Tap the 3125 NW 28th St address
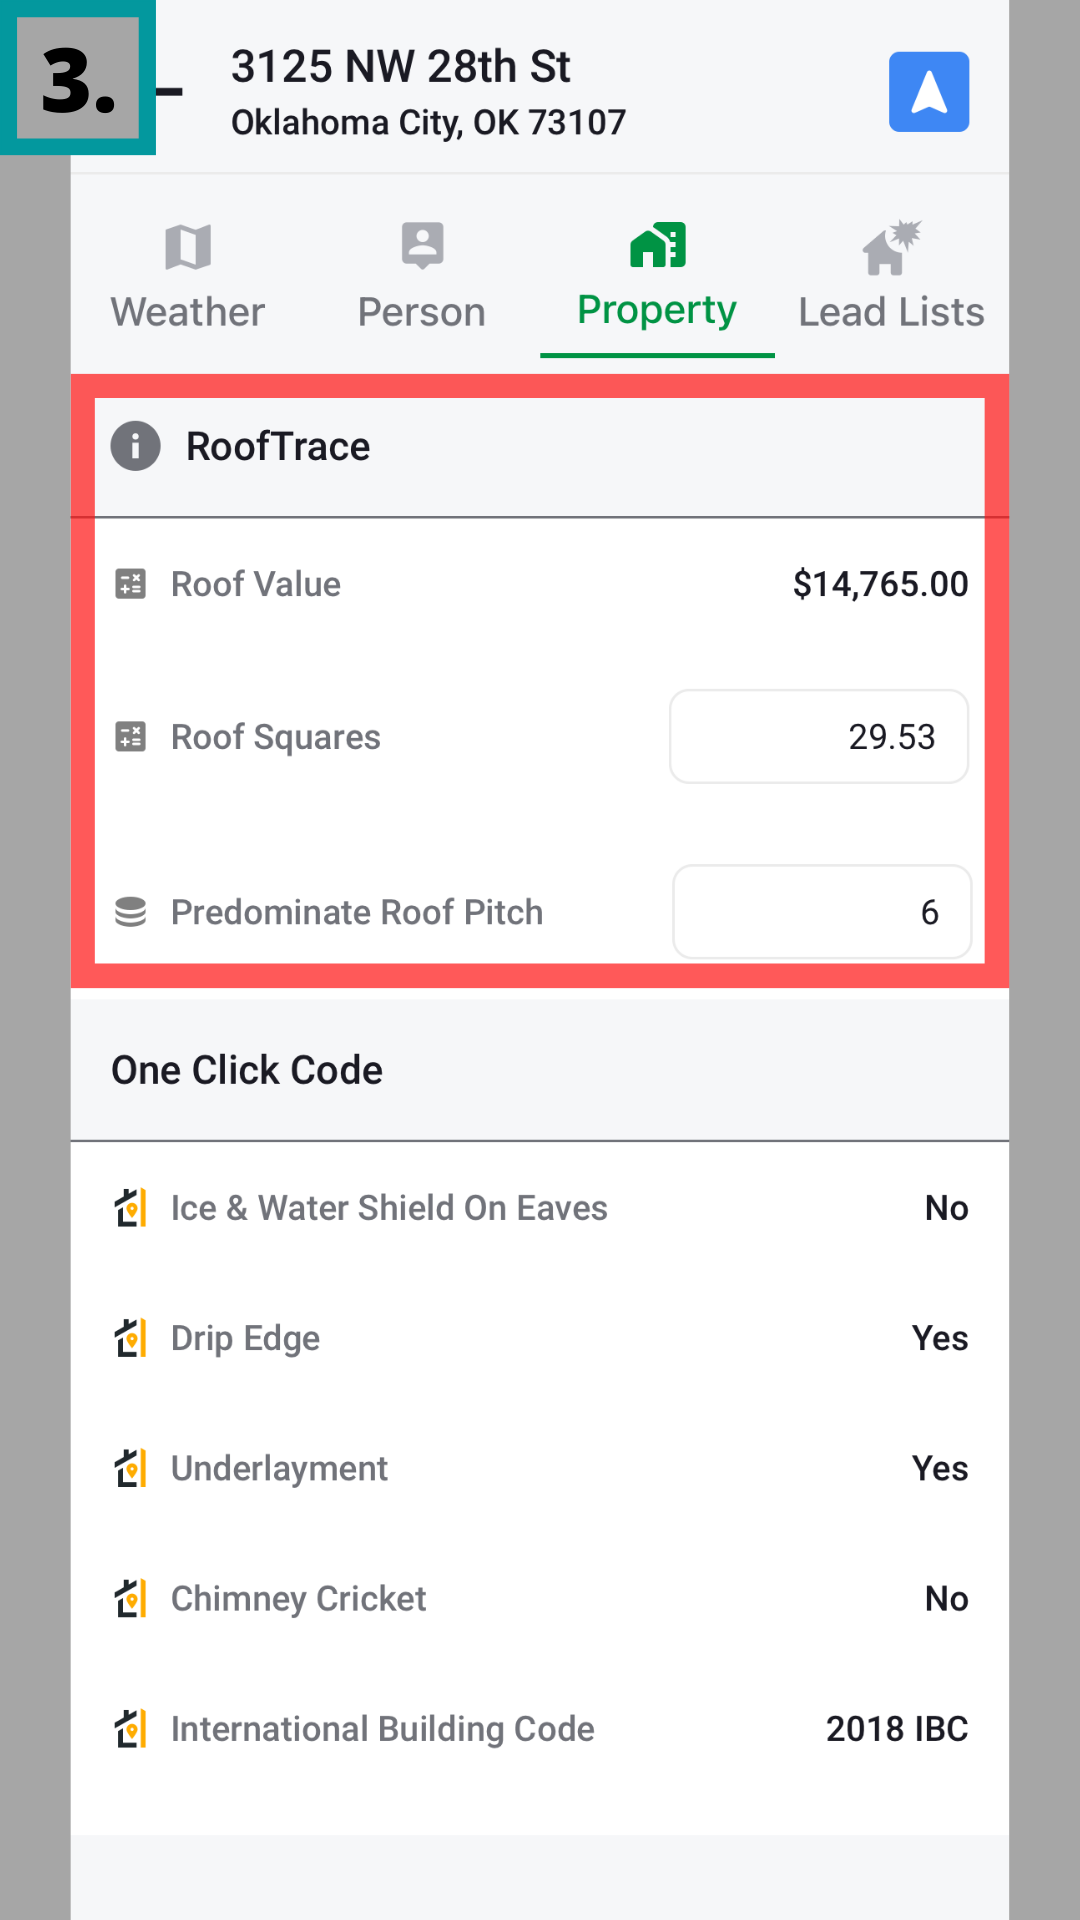The image size is (1080, 1920). pyautogui.click(x=401, y=68)
